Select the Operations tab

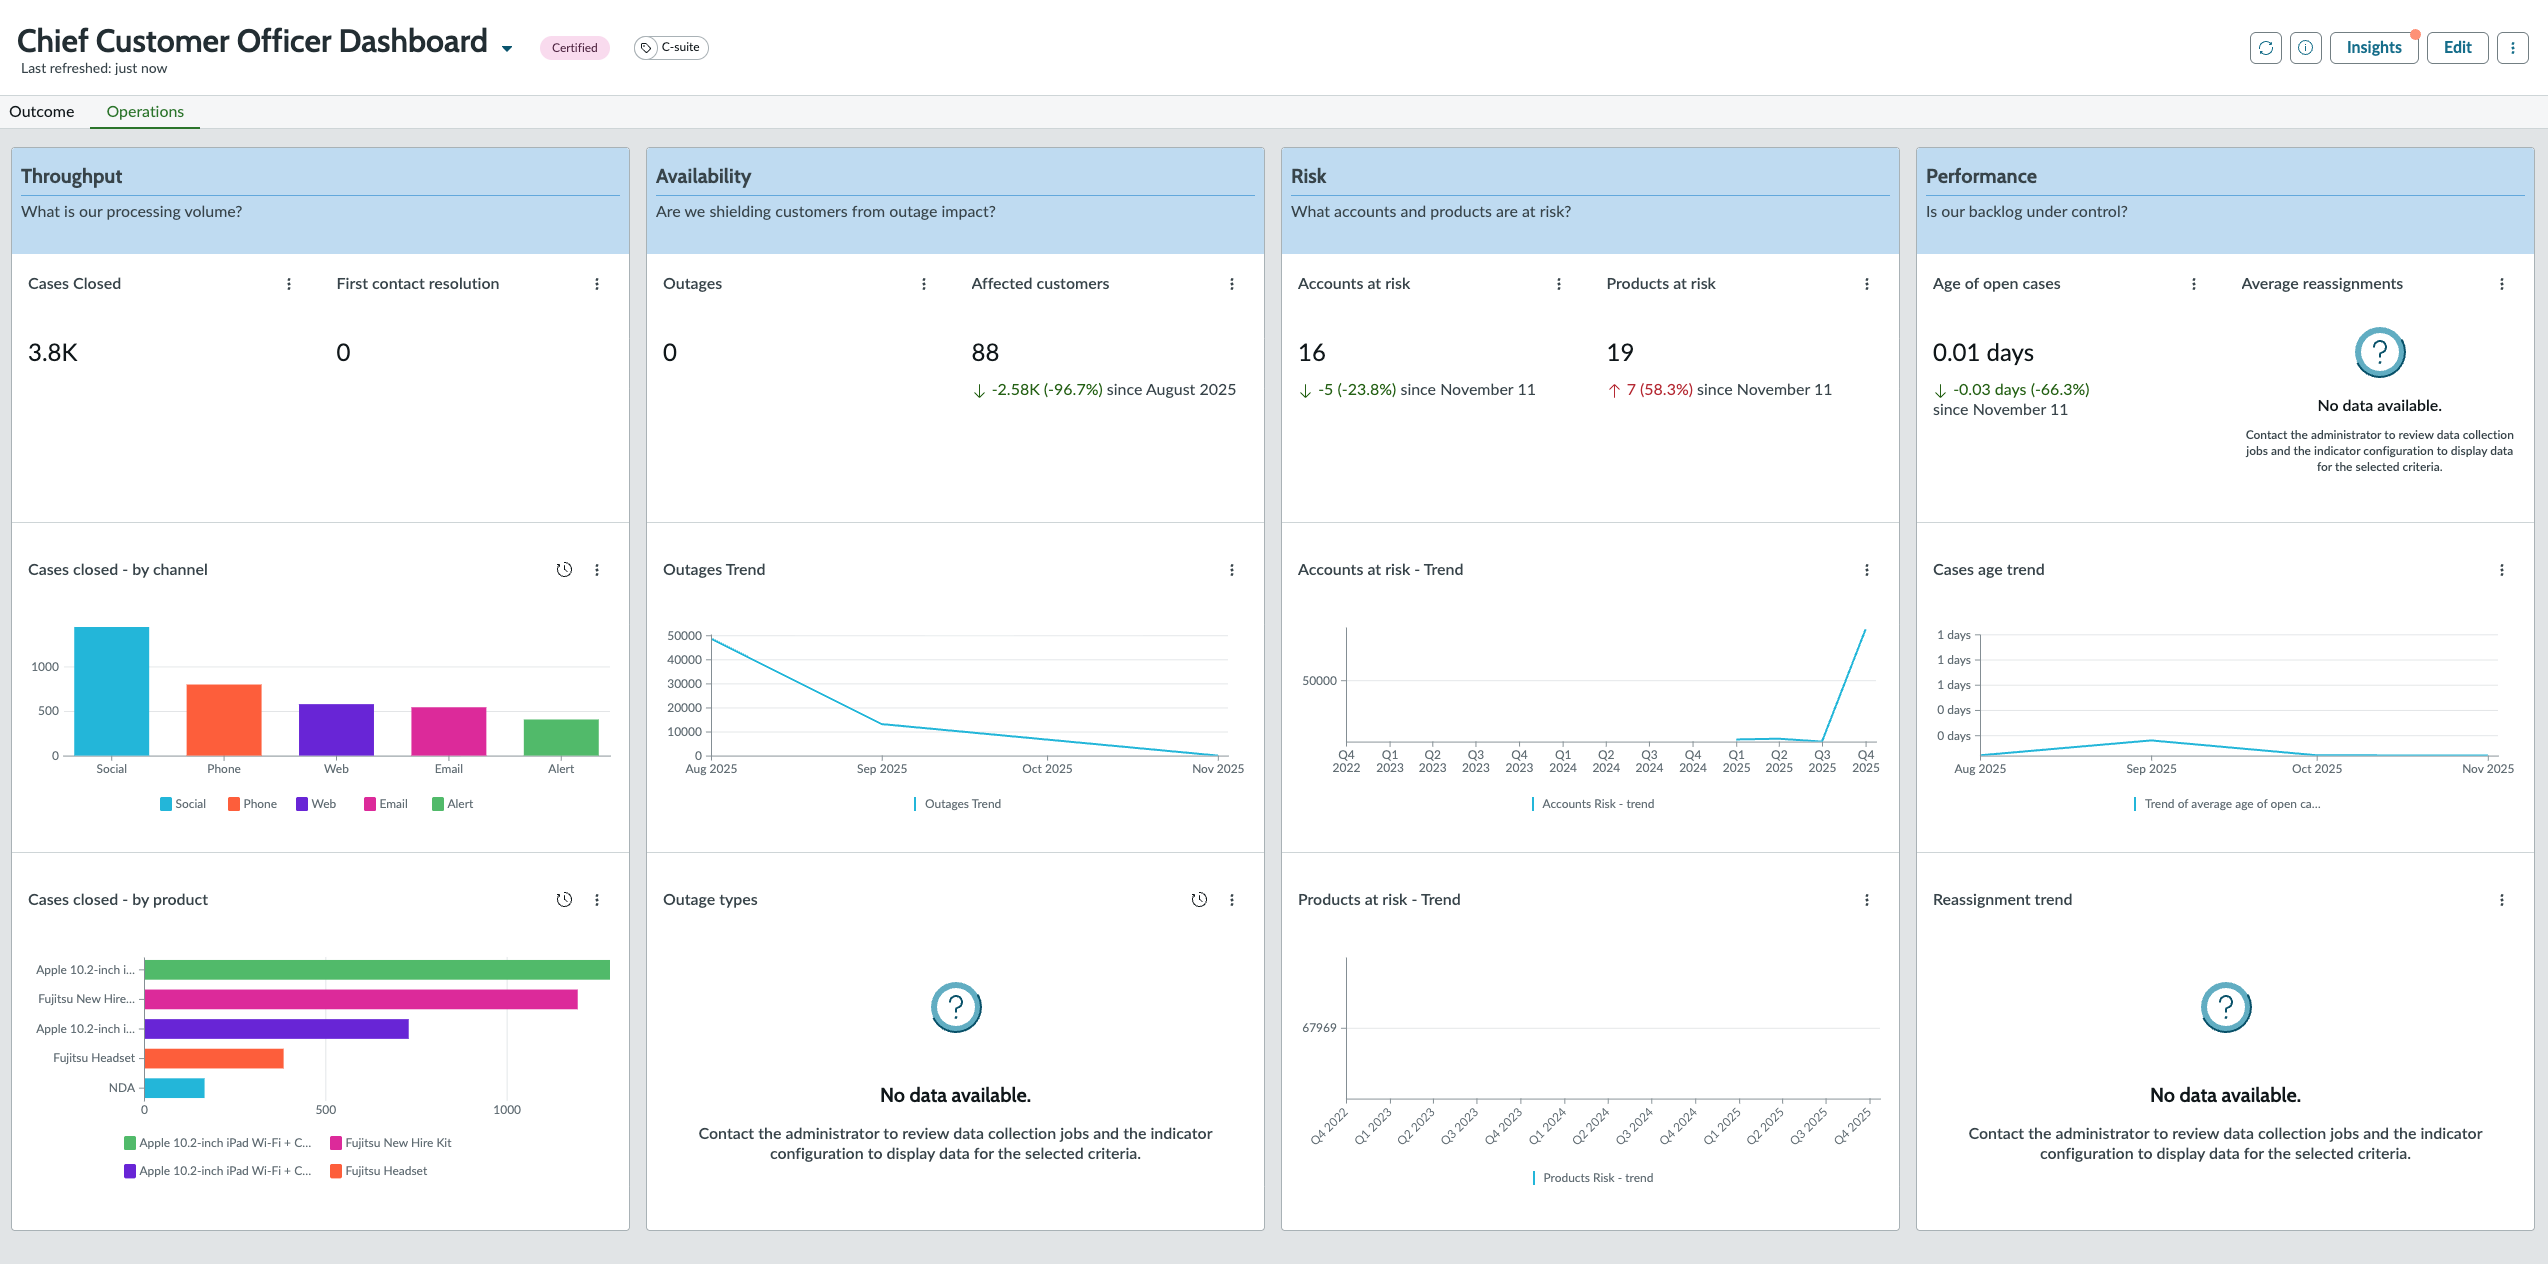(x=145, y=112)
